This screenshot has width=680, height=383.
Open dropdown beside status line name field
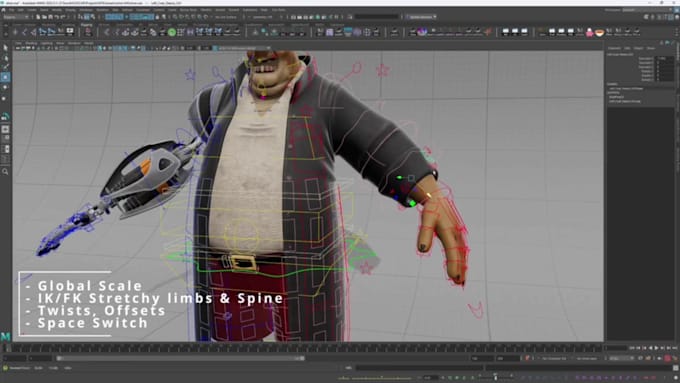(421, 17)
